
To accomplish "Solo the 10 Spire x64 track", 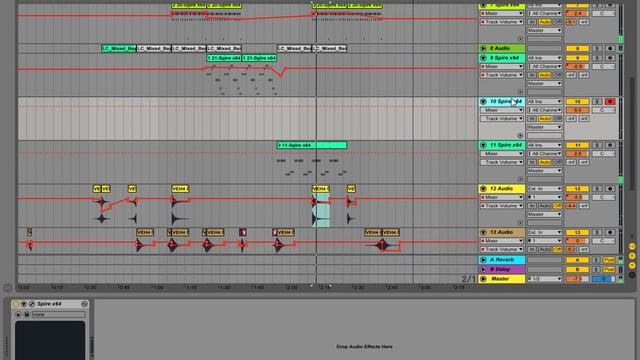I will (x=597, y=101).
